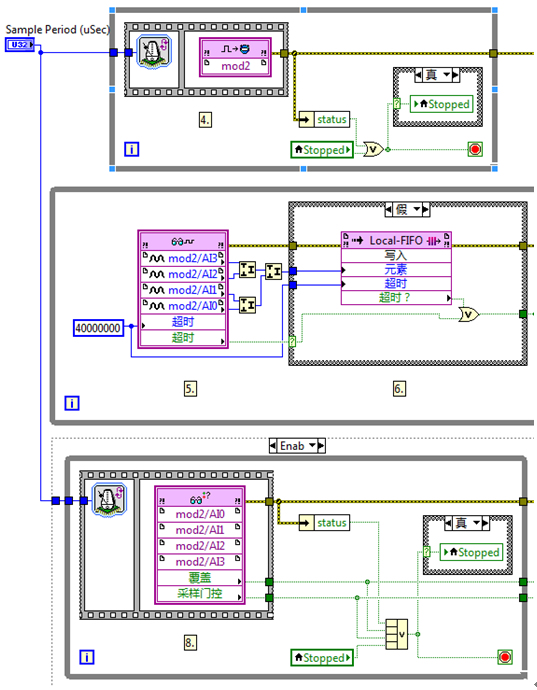
Task: Select the Sample Period U32 control terminal
Action: 20,44
